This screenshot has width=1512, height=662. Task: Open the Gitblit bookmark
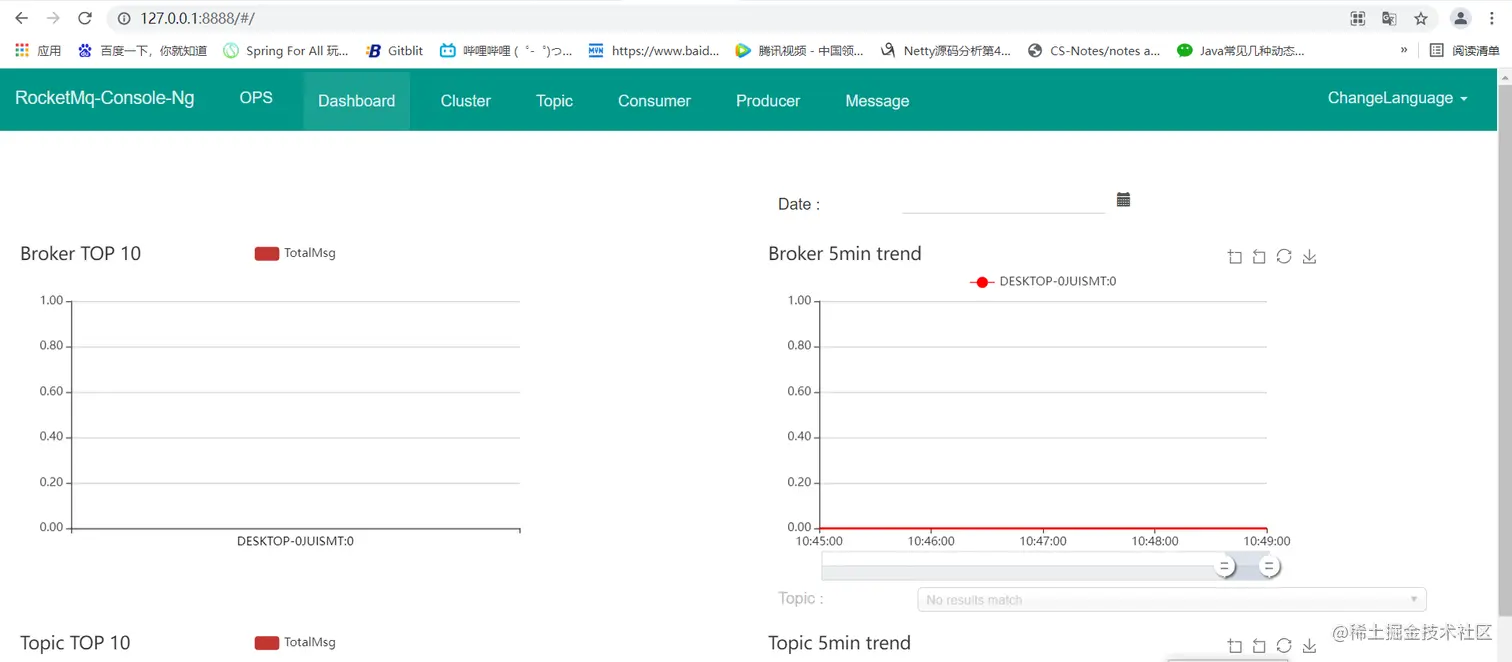(394, 50)
